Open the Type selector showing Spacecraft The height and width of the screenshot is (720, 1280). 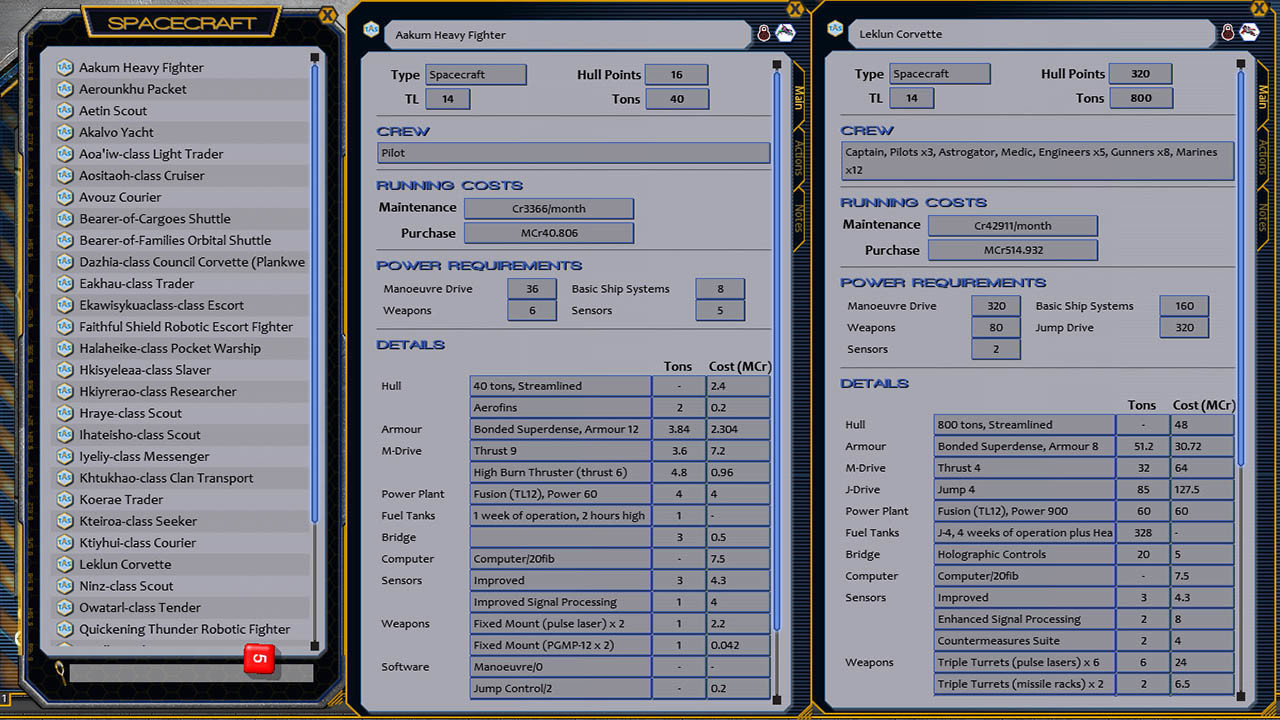pos(476,74)
